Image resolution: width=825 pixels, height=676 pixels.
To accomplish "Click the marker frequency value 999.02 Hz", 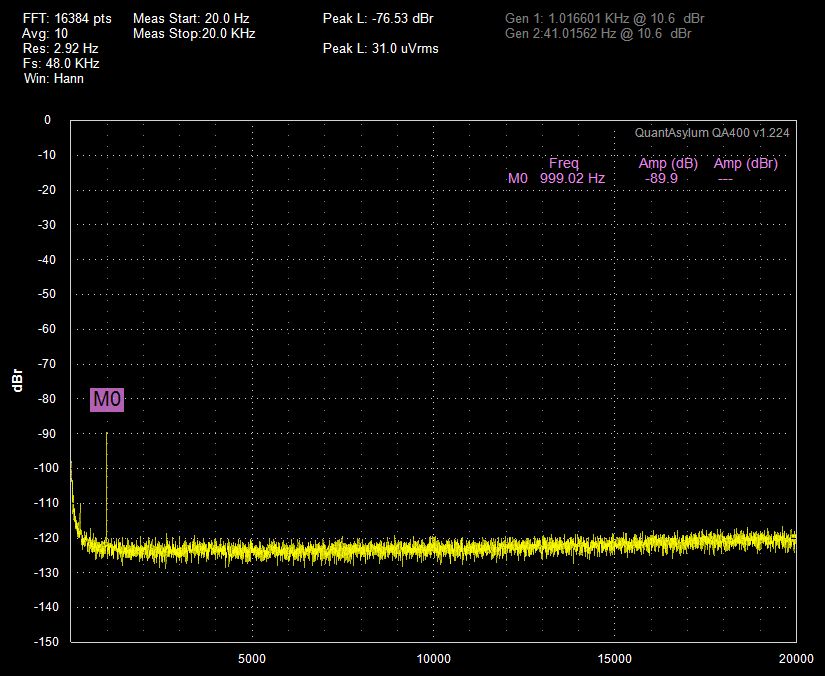I will 572,178.
